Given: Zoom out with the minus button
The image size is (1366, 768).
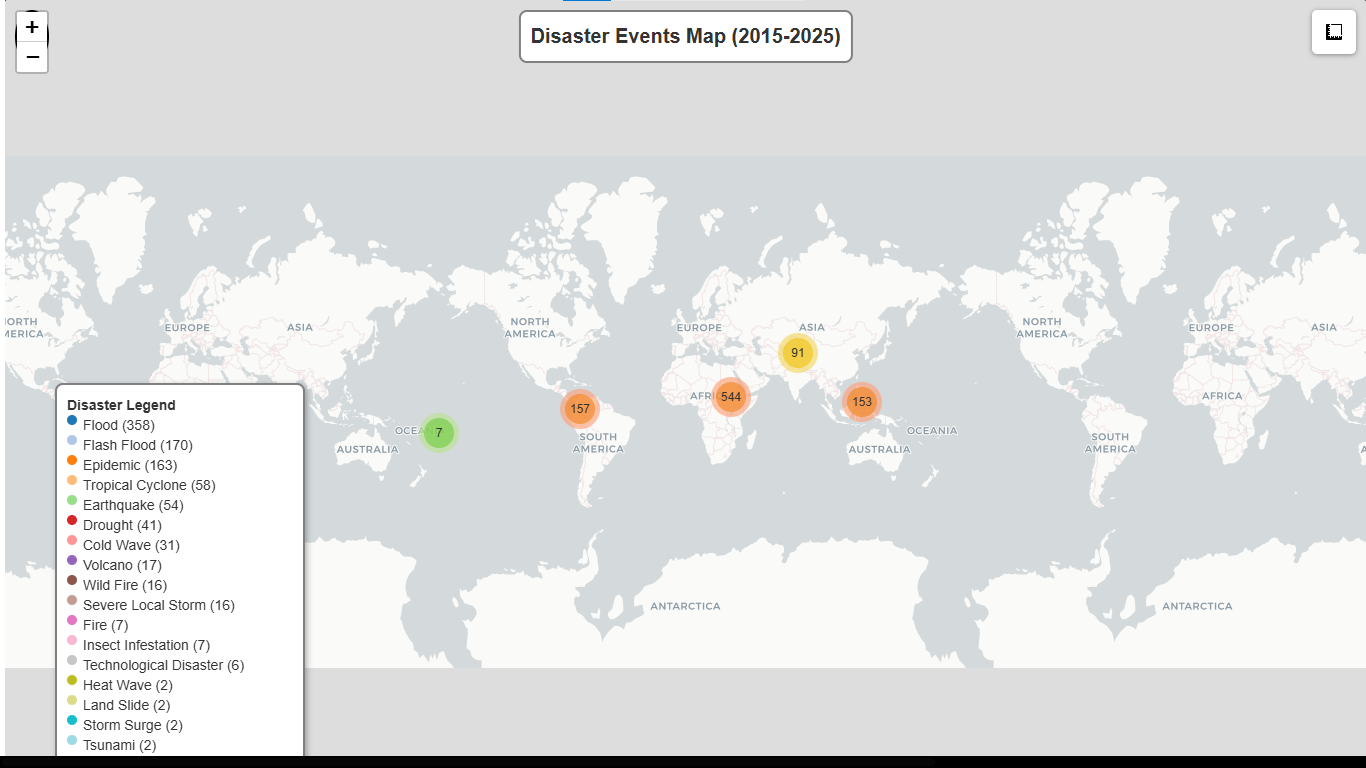Looking at the screenshot, I should pos(32,57).
